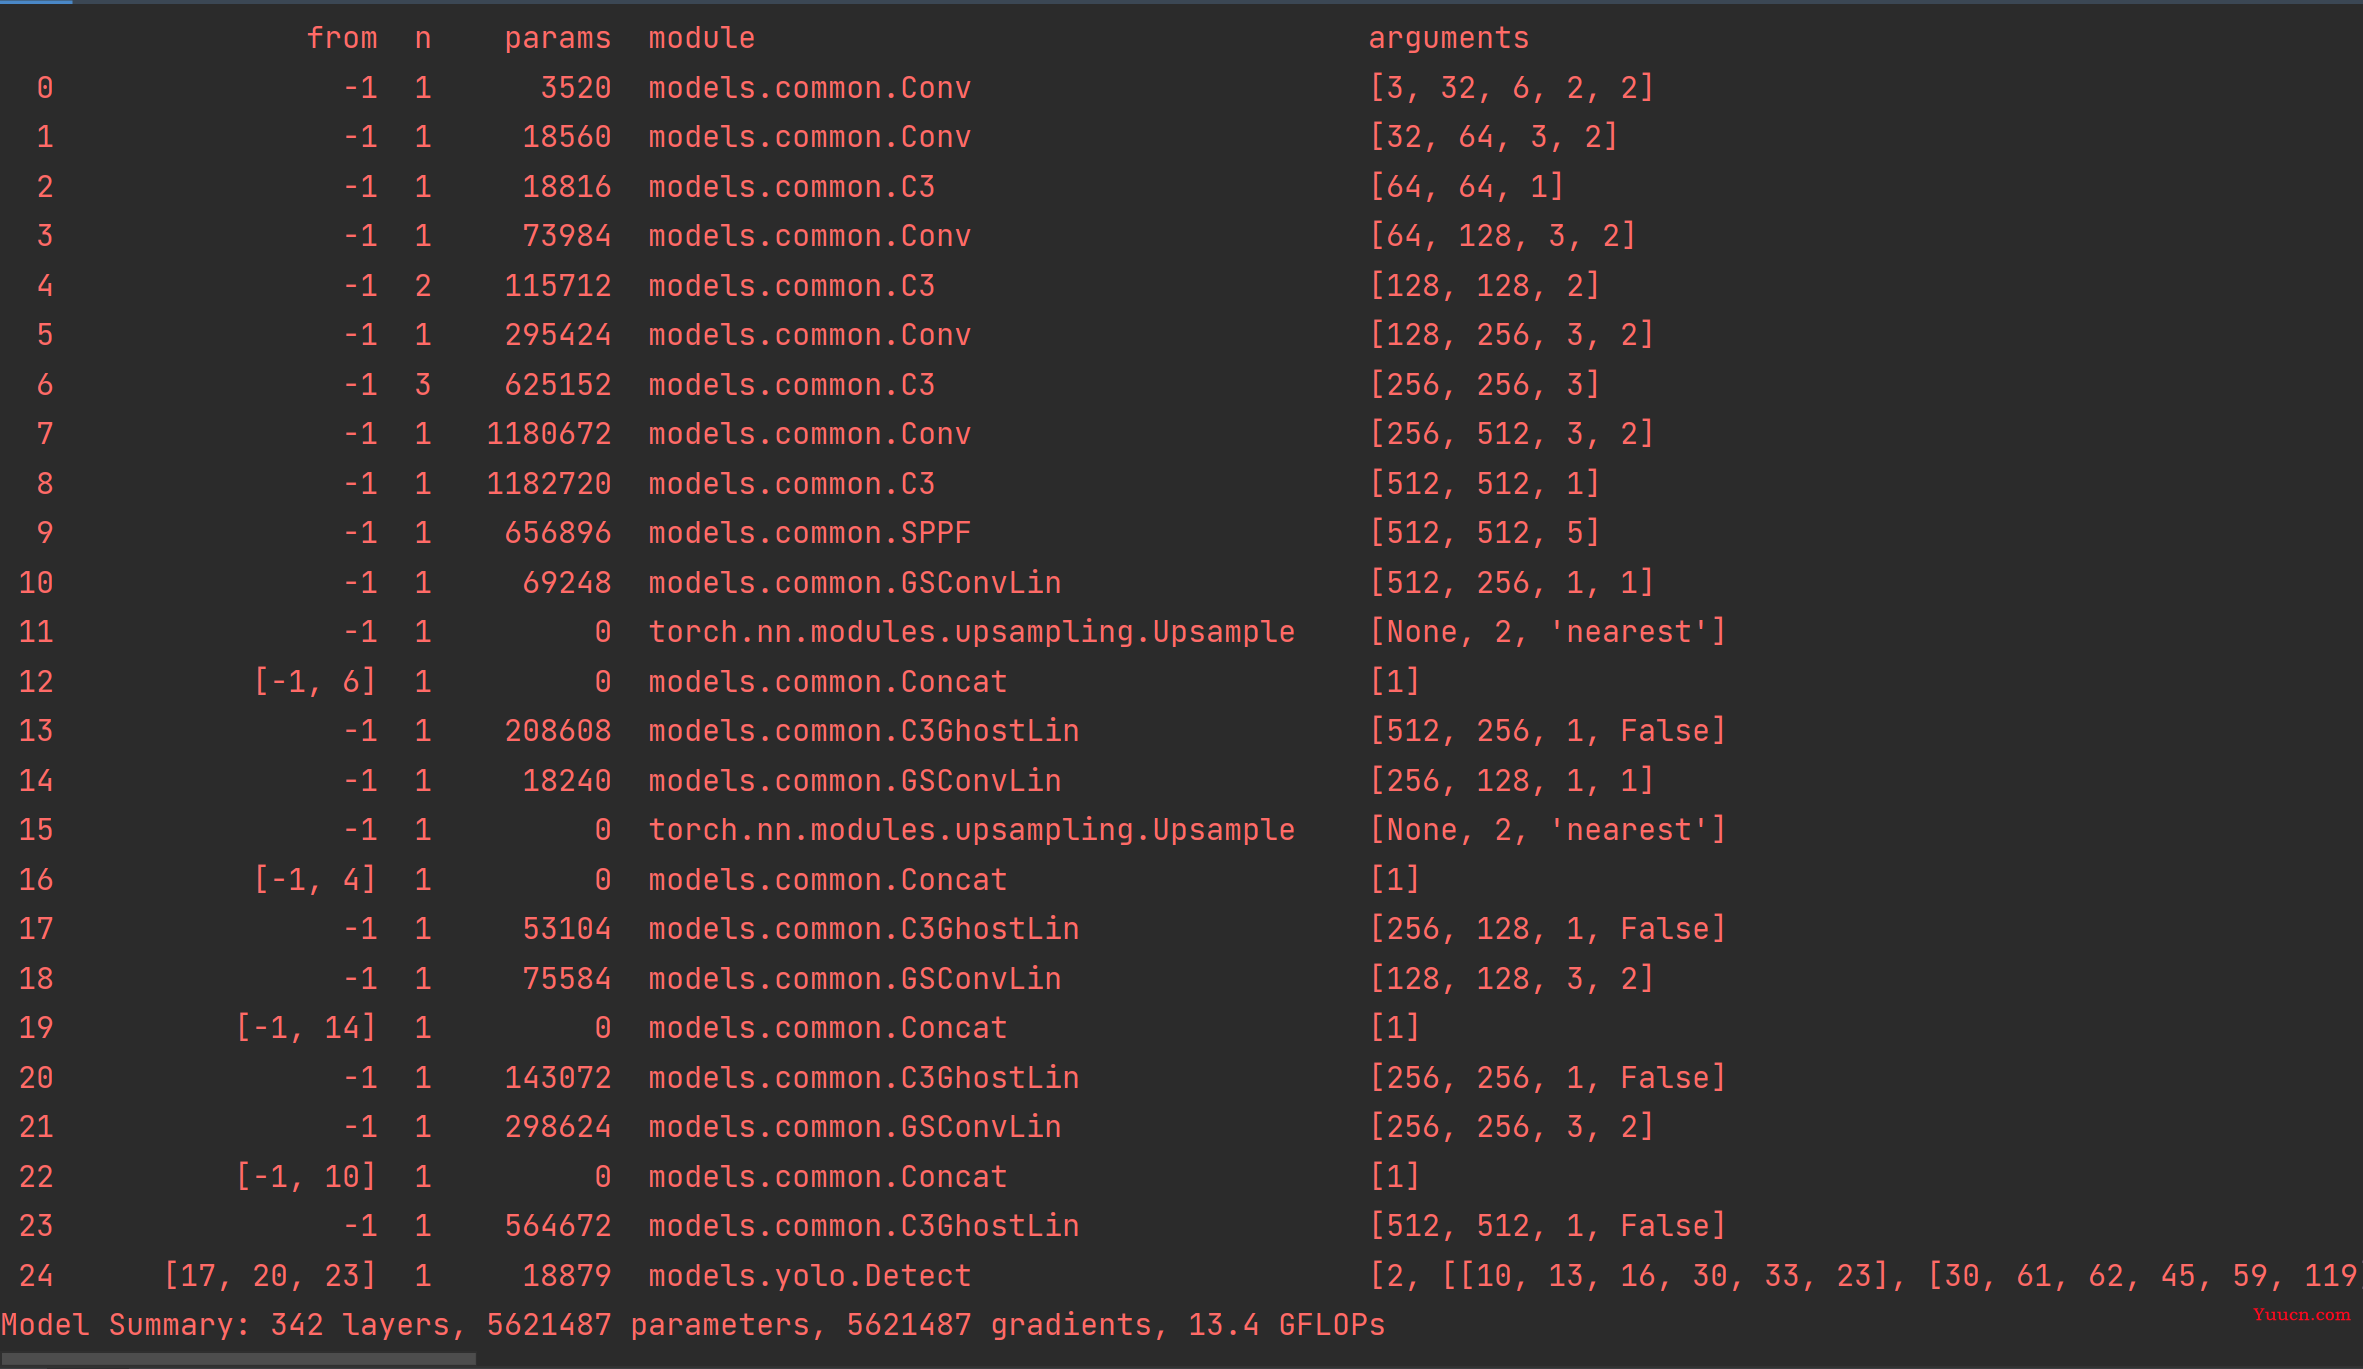Screen dimensions: 2363x1369
Task: Click parameter count 564672 in row 23
Action: coord(557,1225)
